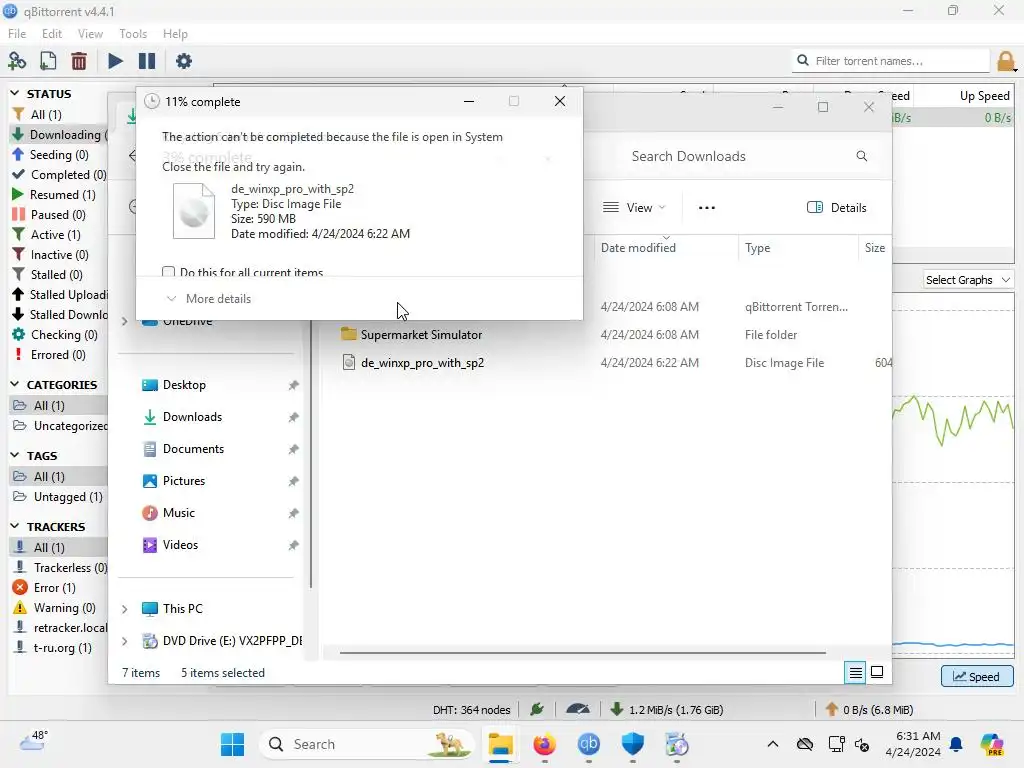Click the taskbar Search box

[x=368, y=744]
